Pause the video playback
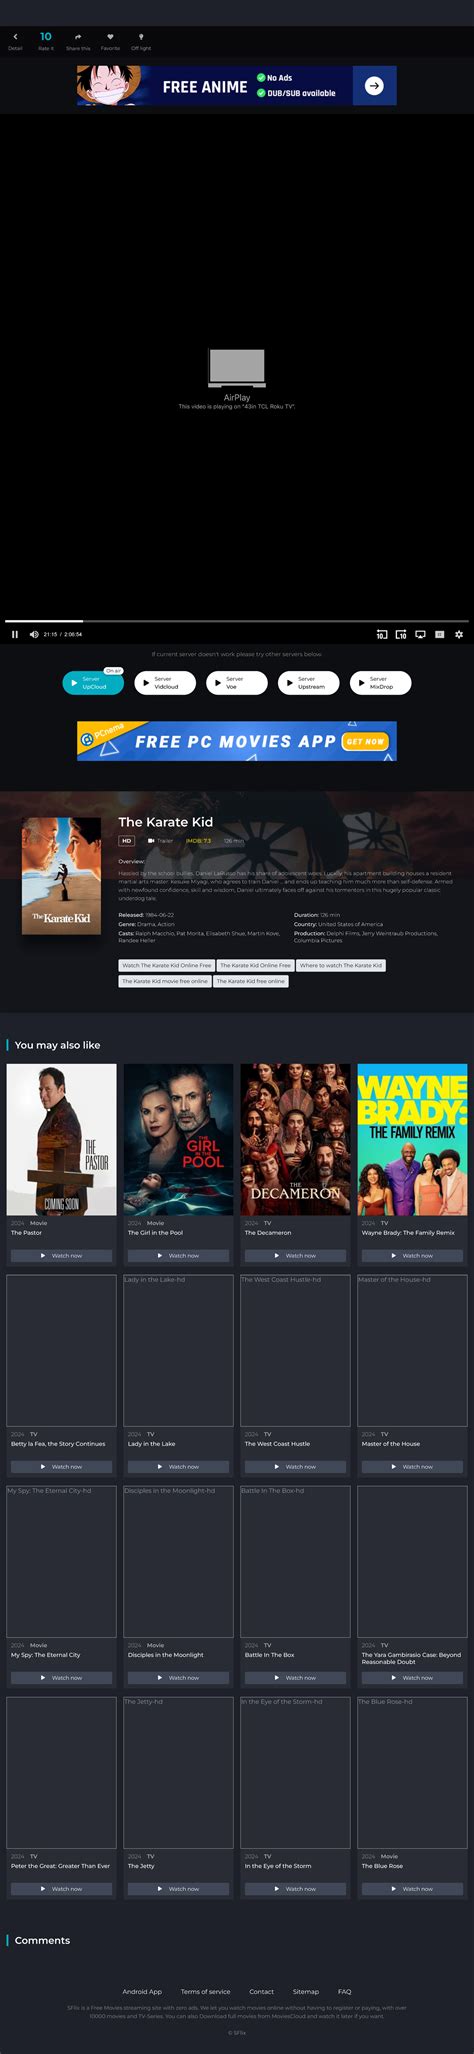474x2054 pixels. [15, 634]
